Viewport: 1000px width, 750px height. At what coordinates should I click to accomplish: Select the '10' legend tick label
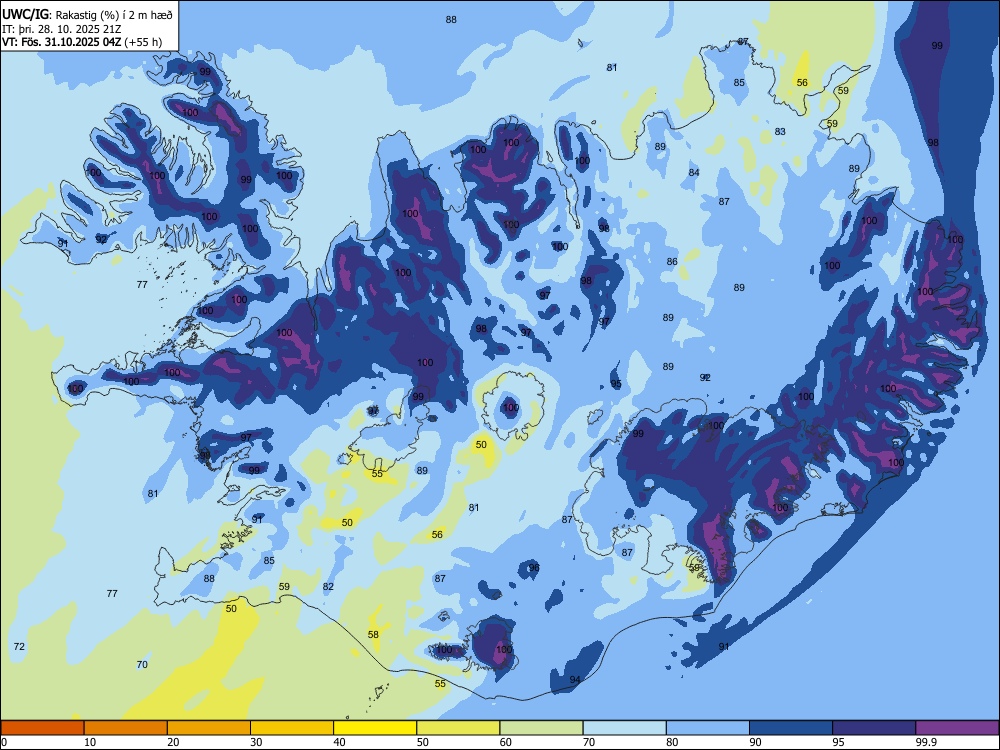point(90,742)
